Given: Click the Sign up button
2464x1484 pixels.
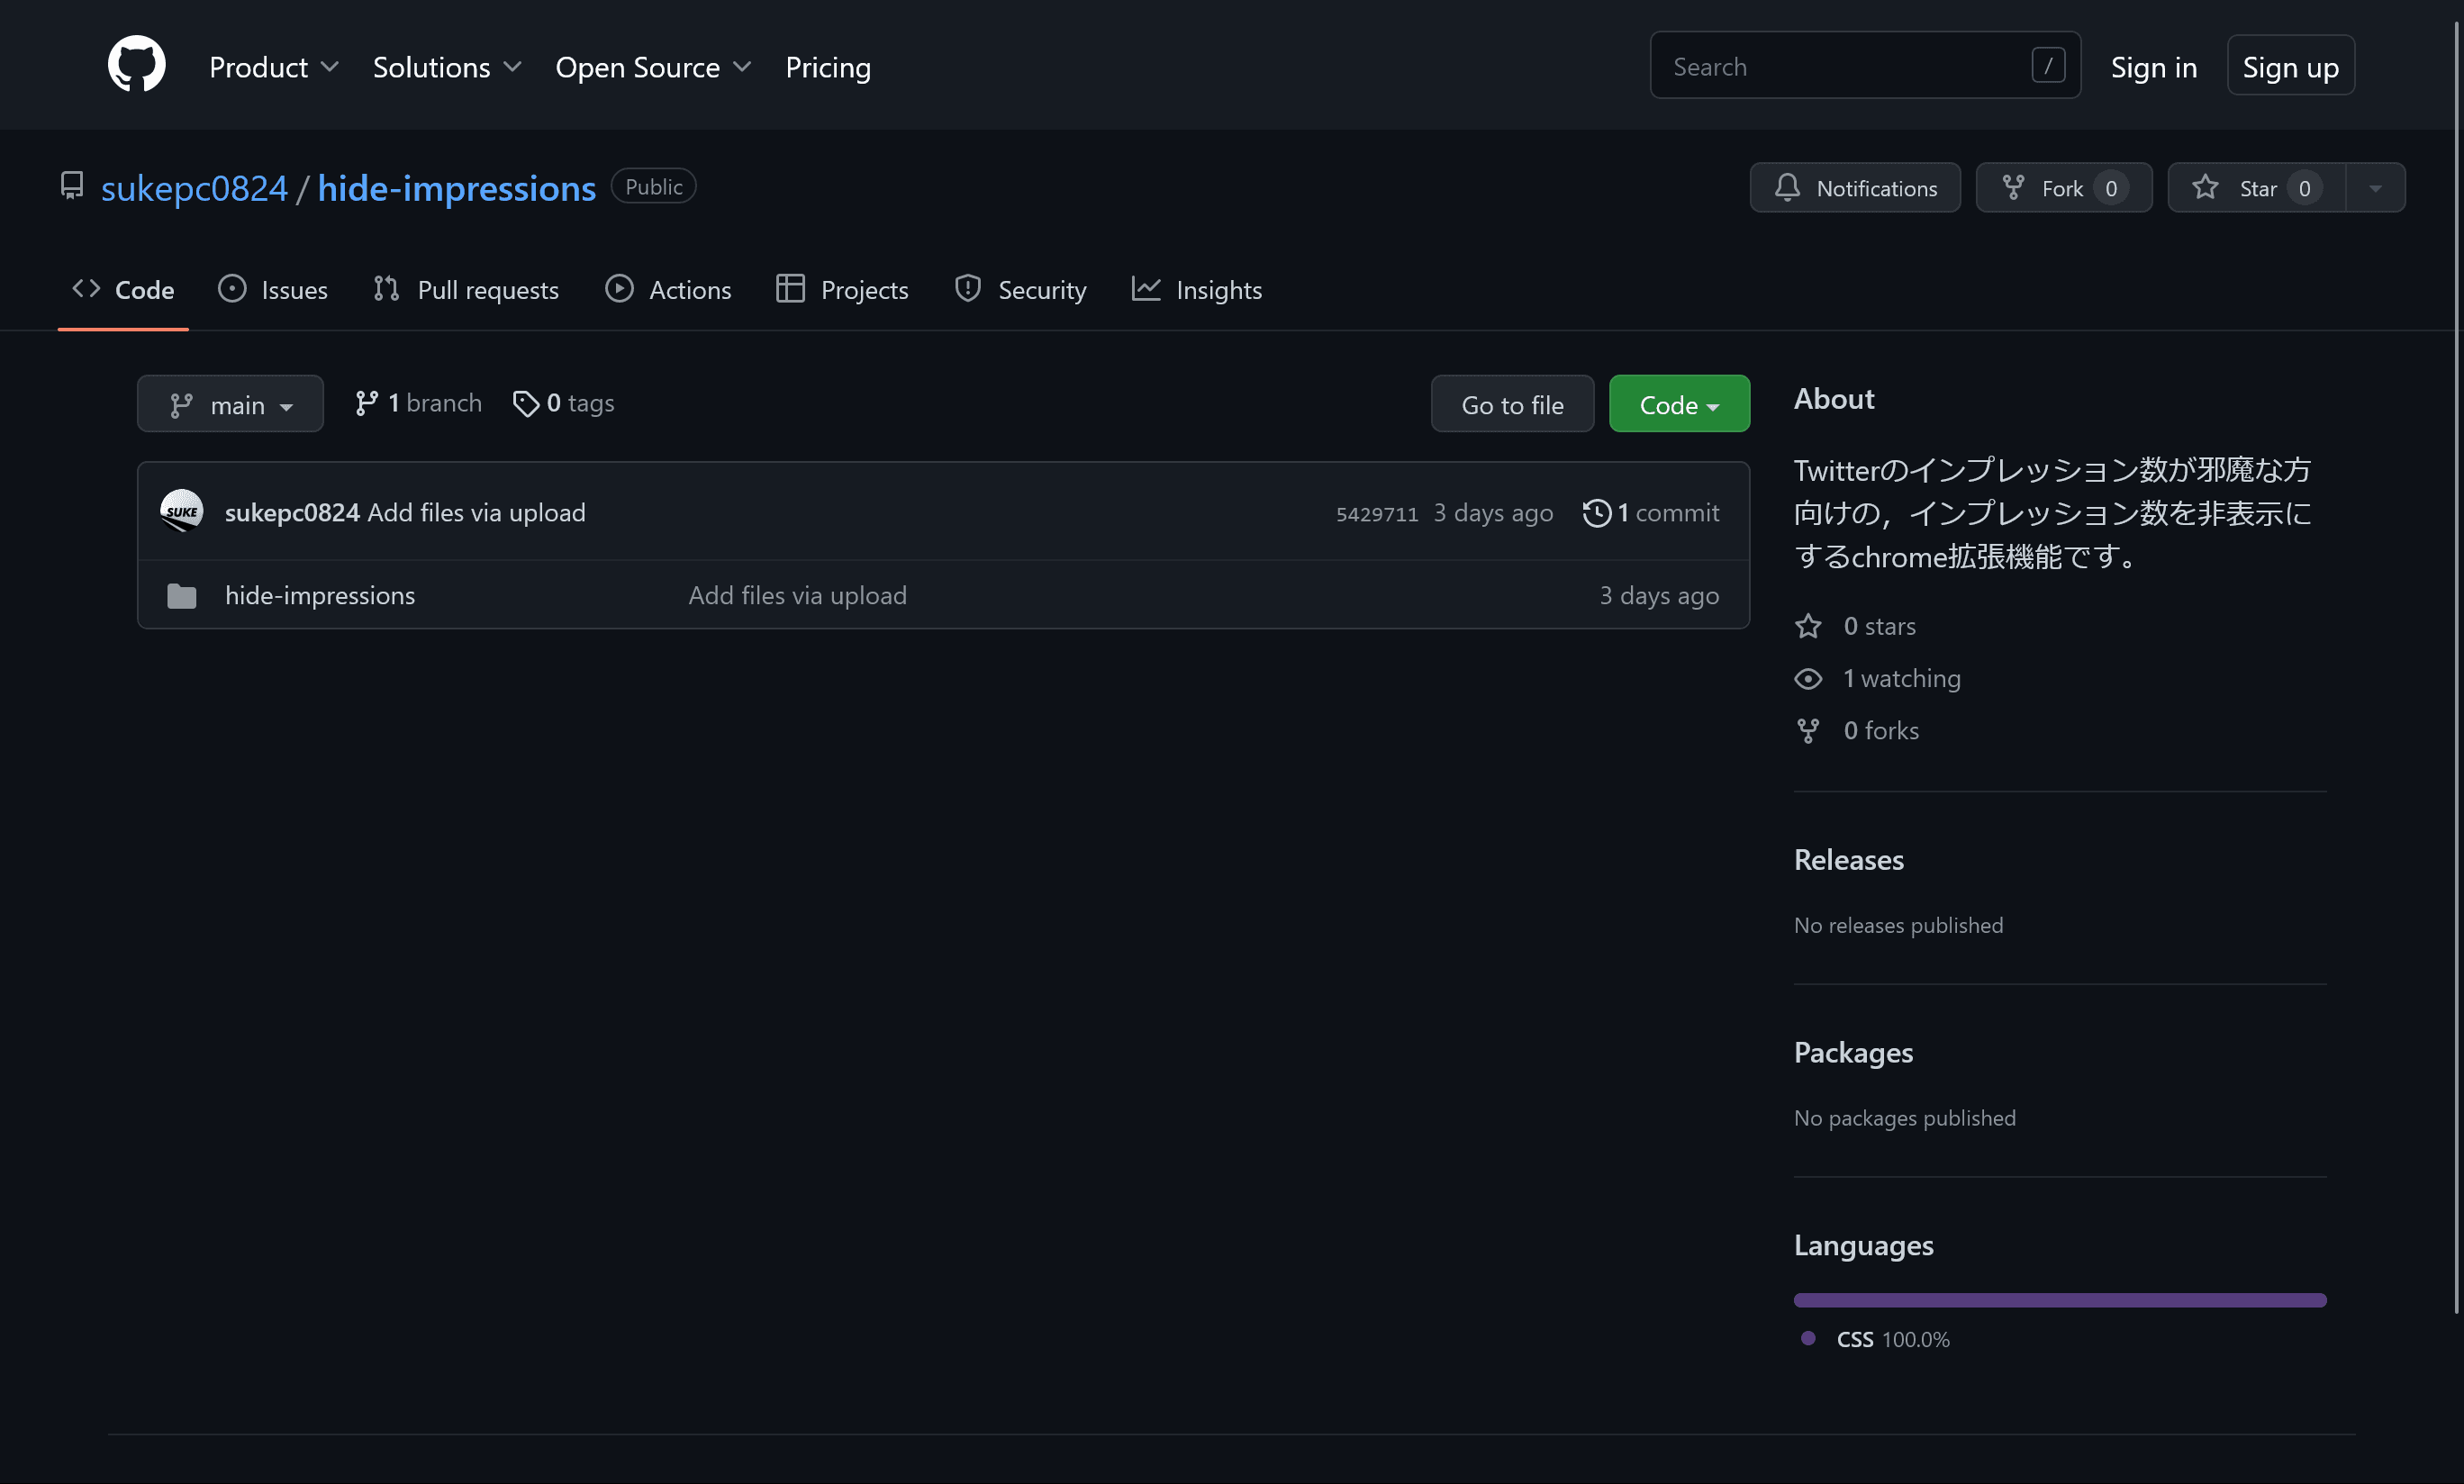Looking at the screenshot, I should (x=2290, y=66).
